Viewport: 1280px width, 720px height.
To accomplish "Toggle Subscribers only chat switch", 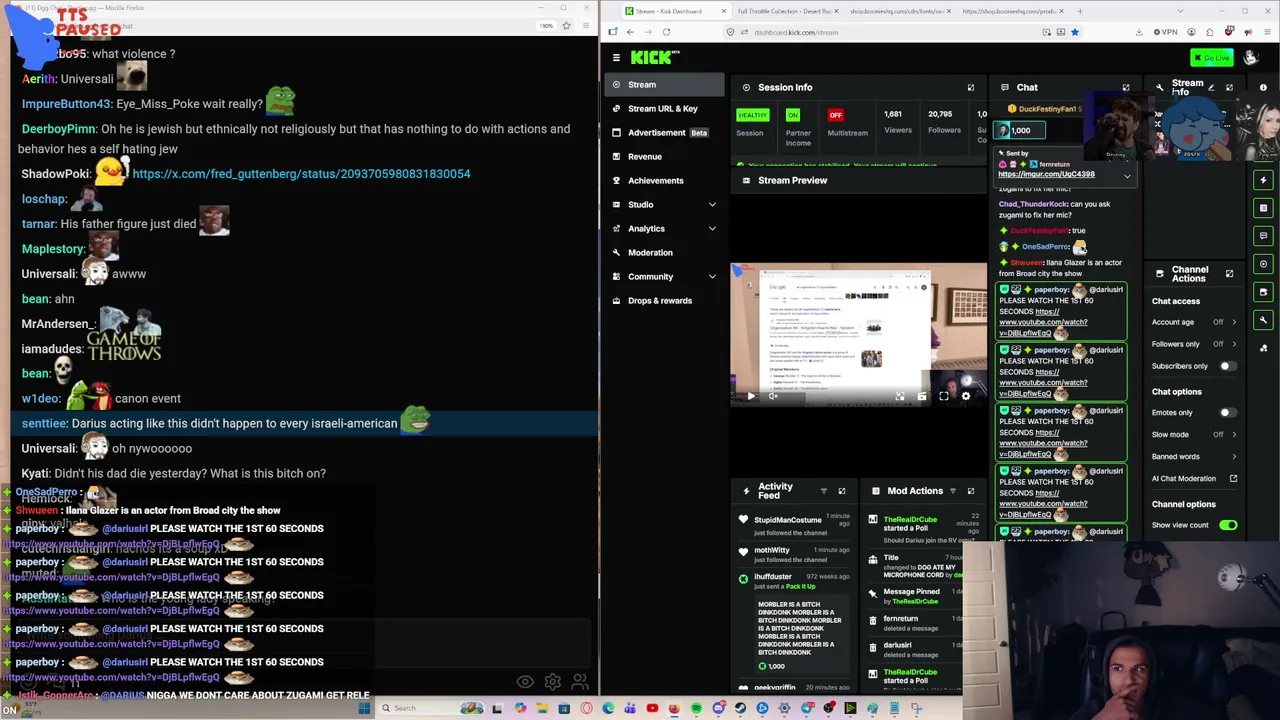I will (x=1228, y=366).
